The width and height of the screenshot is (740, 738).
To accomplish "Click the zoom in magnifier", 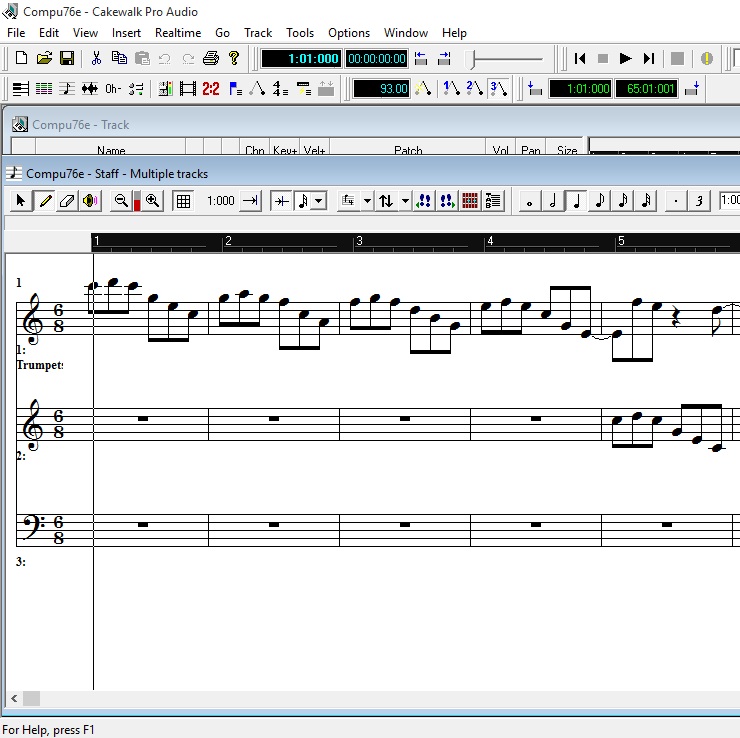I will click(153, 201).
